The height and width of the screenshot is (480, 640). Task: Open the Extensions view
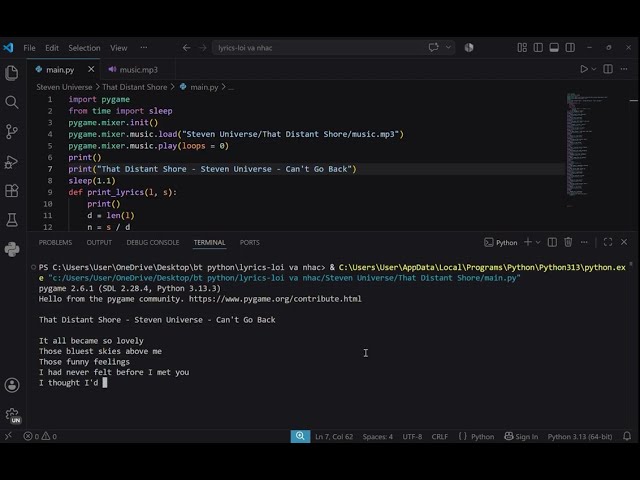[x=12, y=191]
